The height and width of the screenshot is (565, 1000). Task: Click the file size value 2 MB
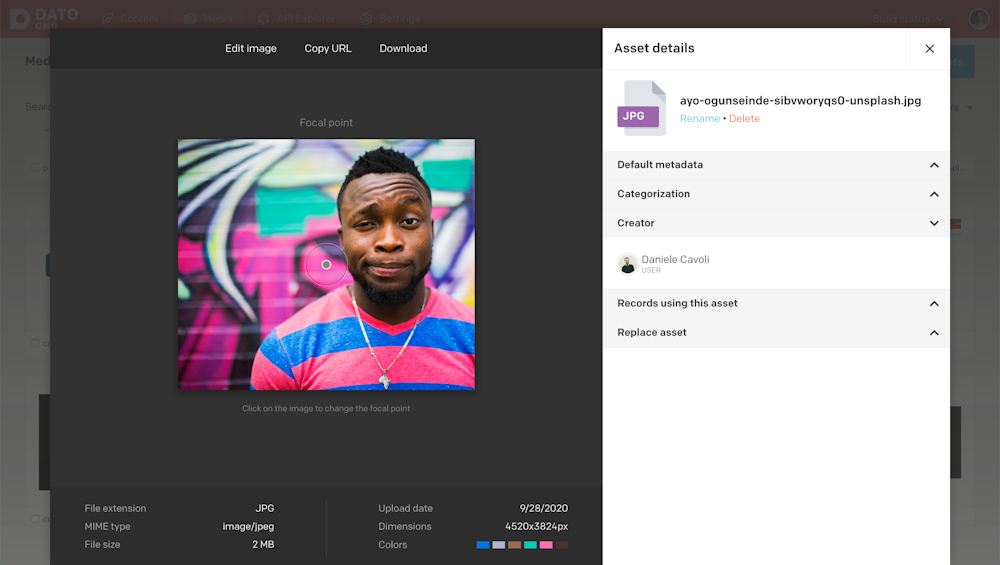[263, 545]
